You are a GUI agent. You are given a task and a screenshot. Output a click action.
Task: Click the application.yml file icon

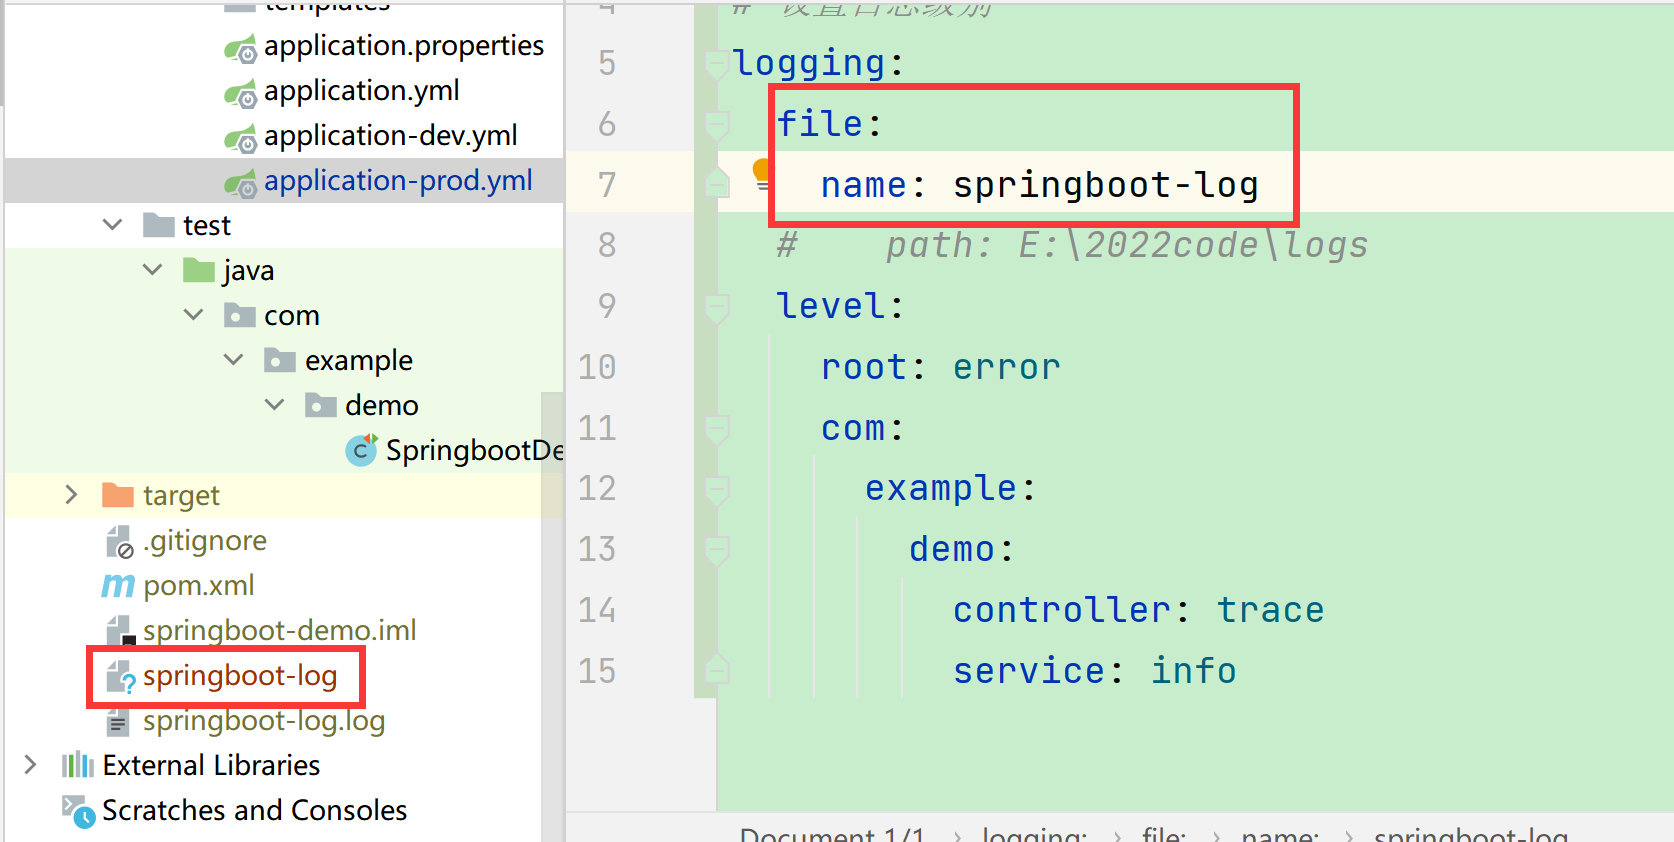(240, 92)
